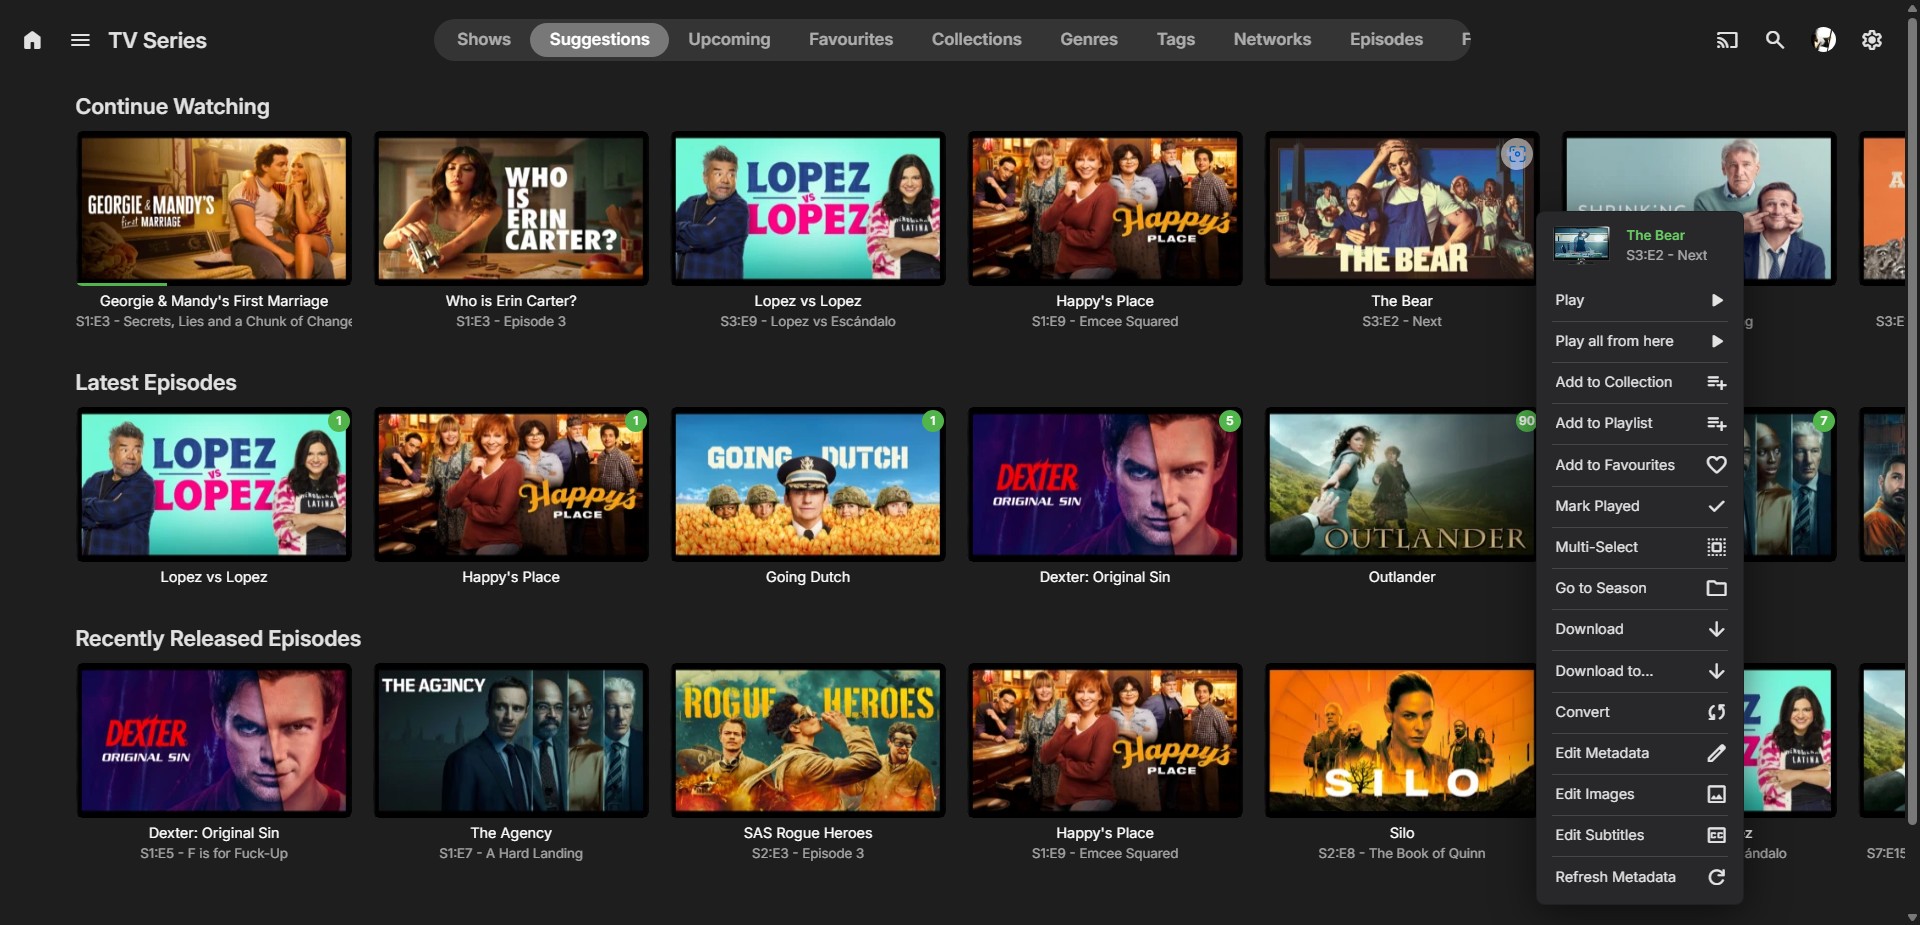Viewport: 1920px width, 925px height.
Task: Choose Go to Season
Action: [x=1640, y=588]
